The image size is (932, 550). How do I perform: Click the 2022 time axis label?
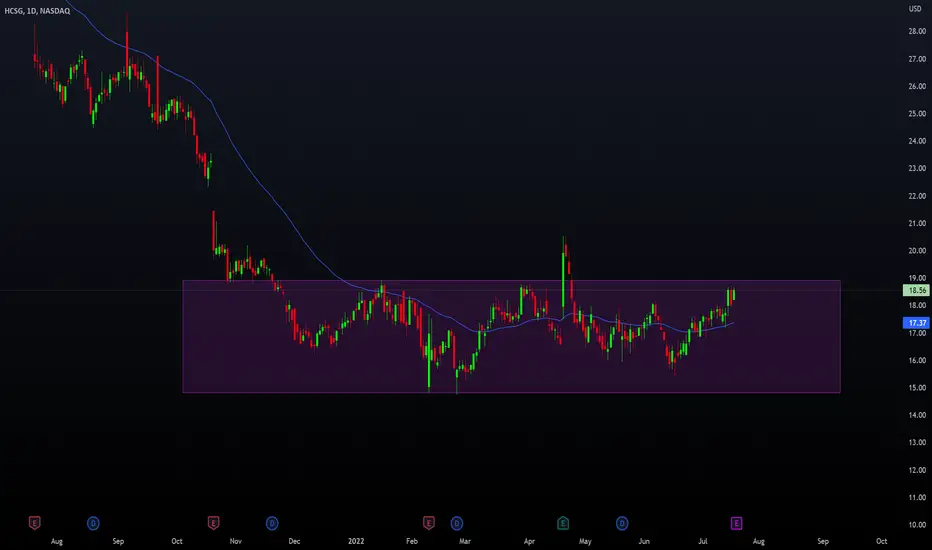coord(356,541)
